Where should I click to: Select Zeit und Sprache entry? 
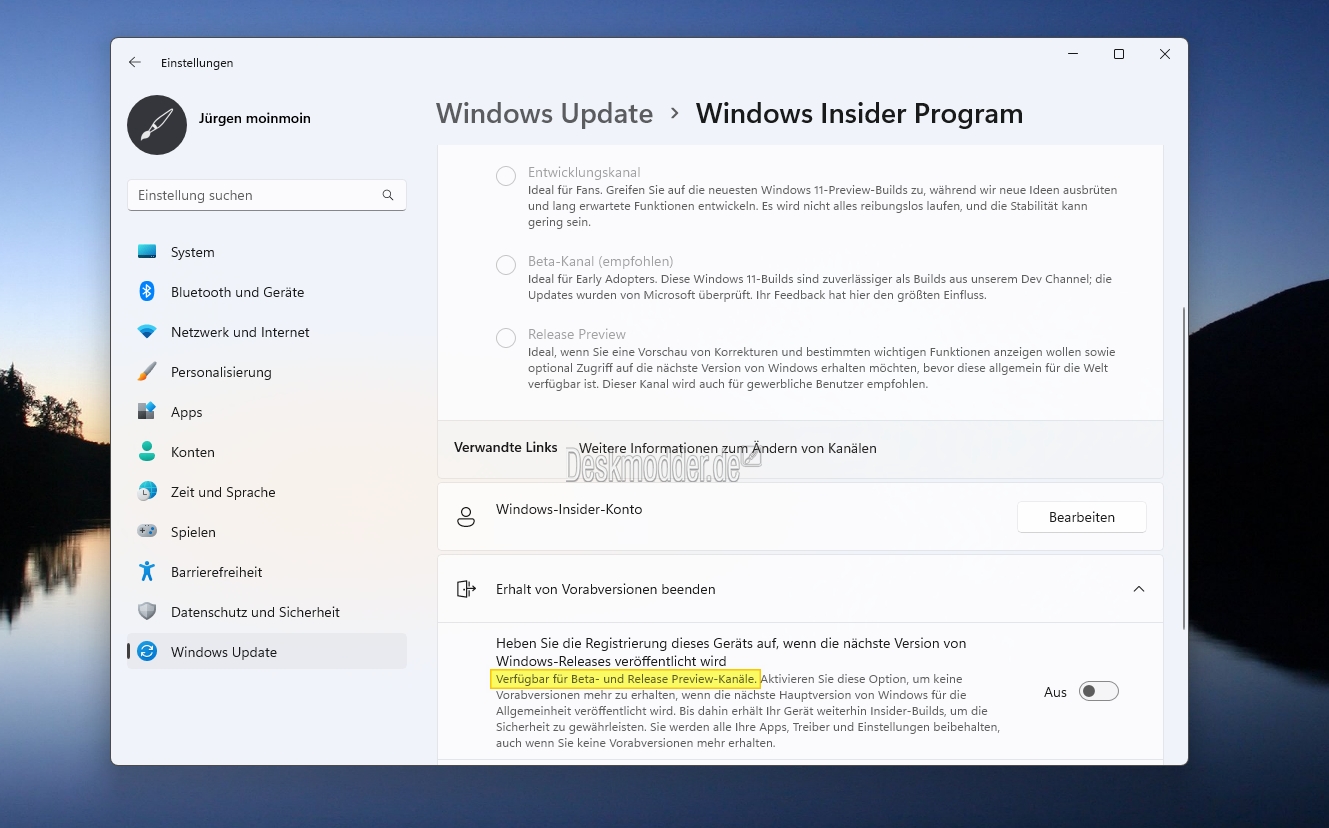(267, 492)
